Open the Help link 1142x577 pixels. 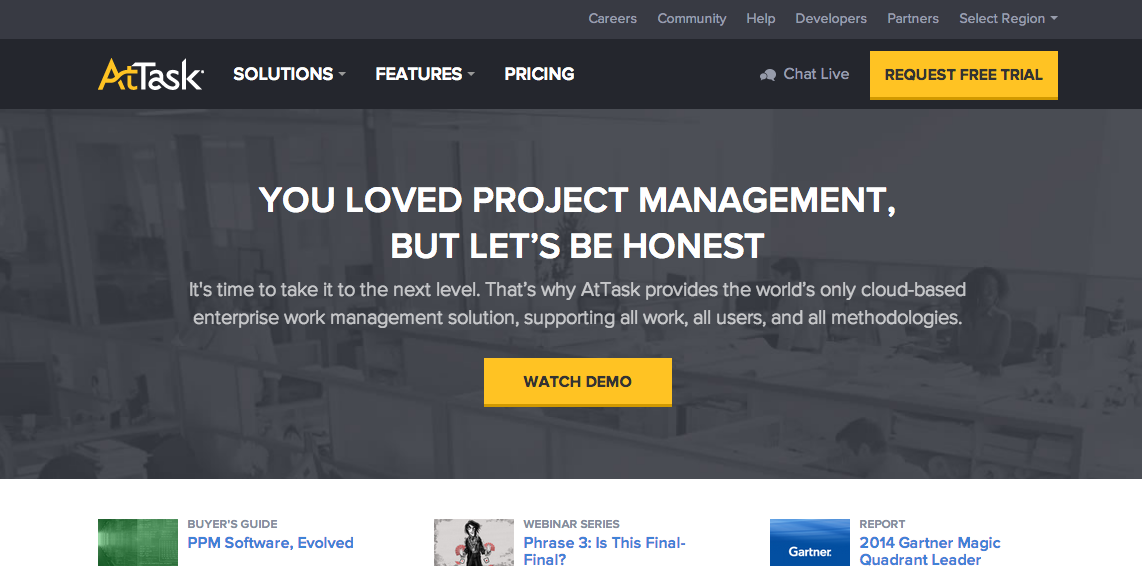[760, 19]
